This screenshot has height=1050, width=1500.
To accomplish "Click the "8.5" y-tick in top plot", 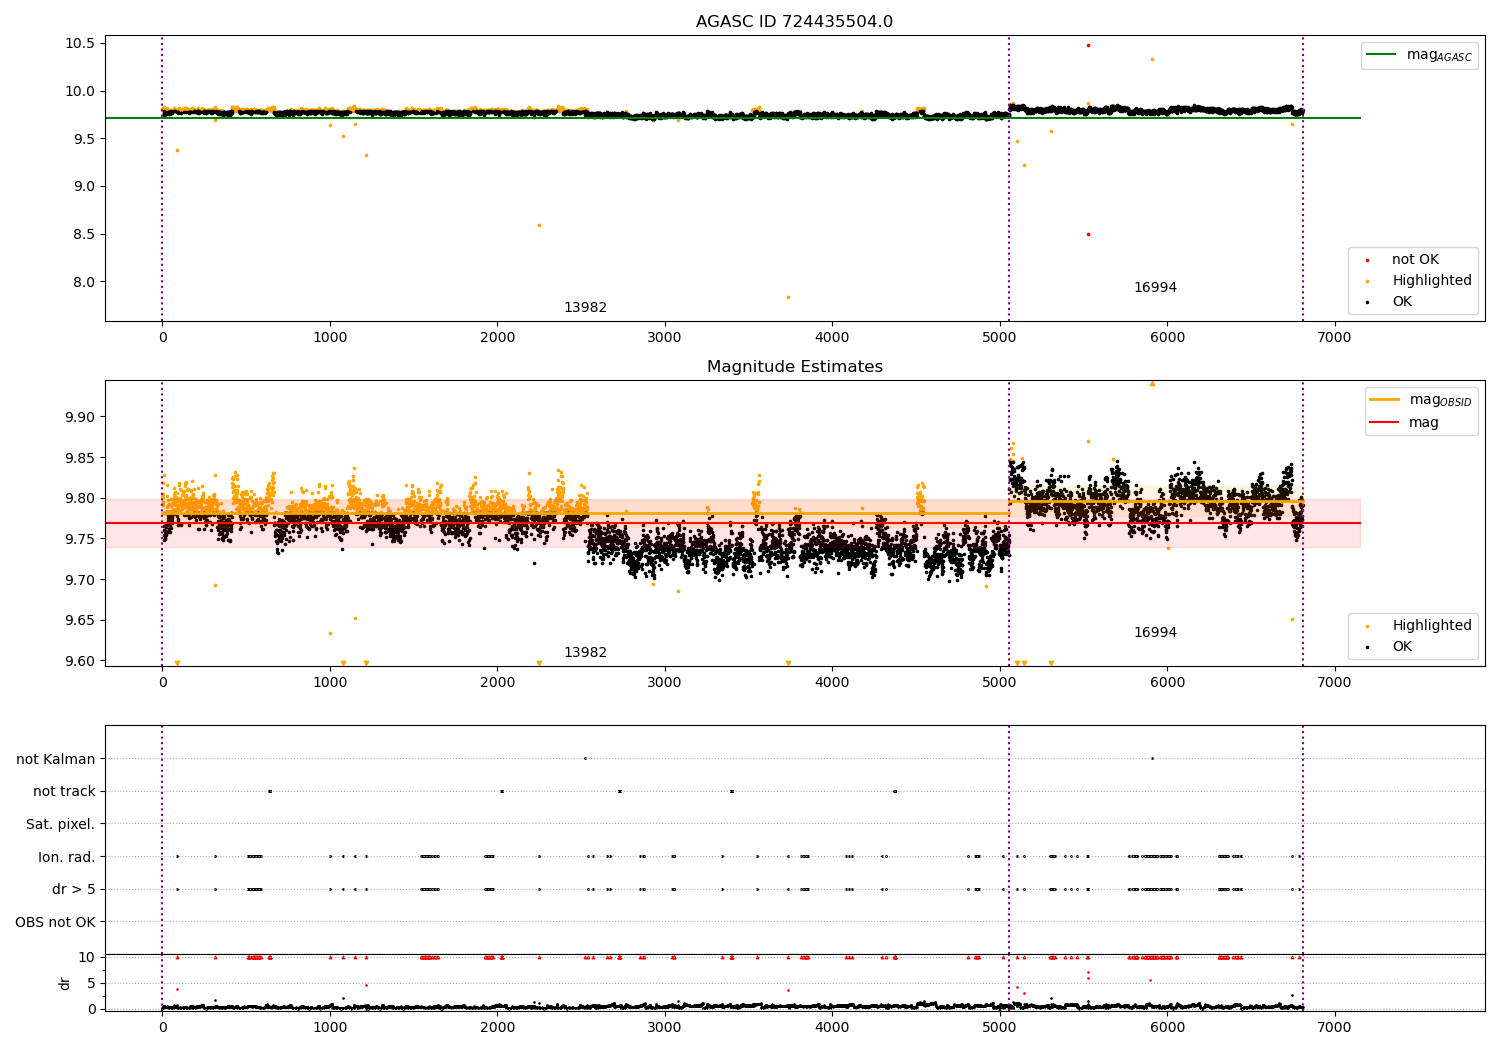I will point(84,235).
